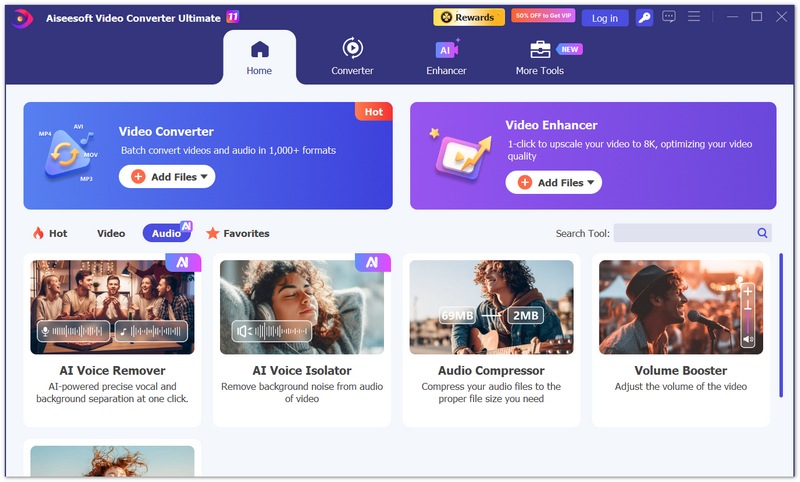Screen dimensions: 800x482
Task: Switch to the Home tab
Action: [x=259, y=58]
